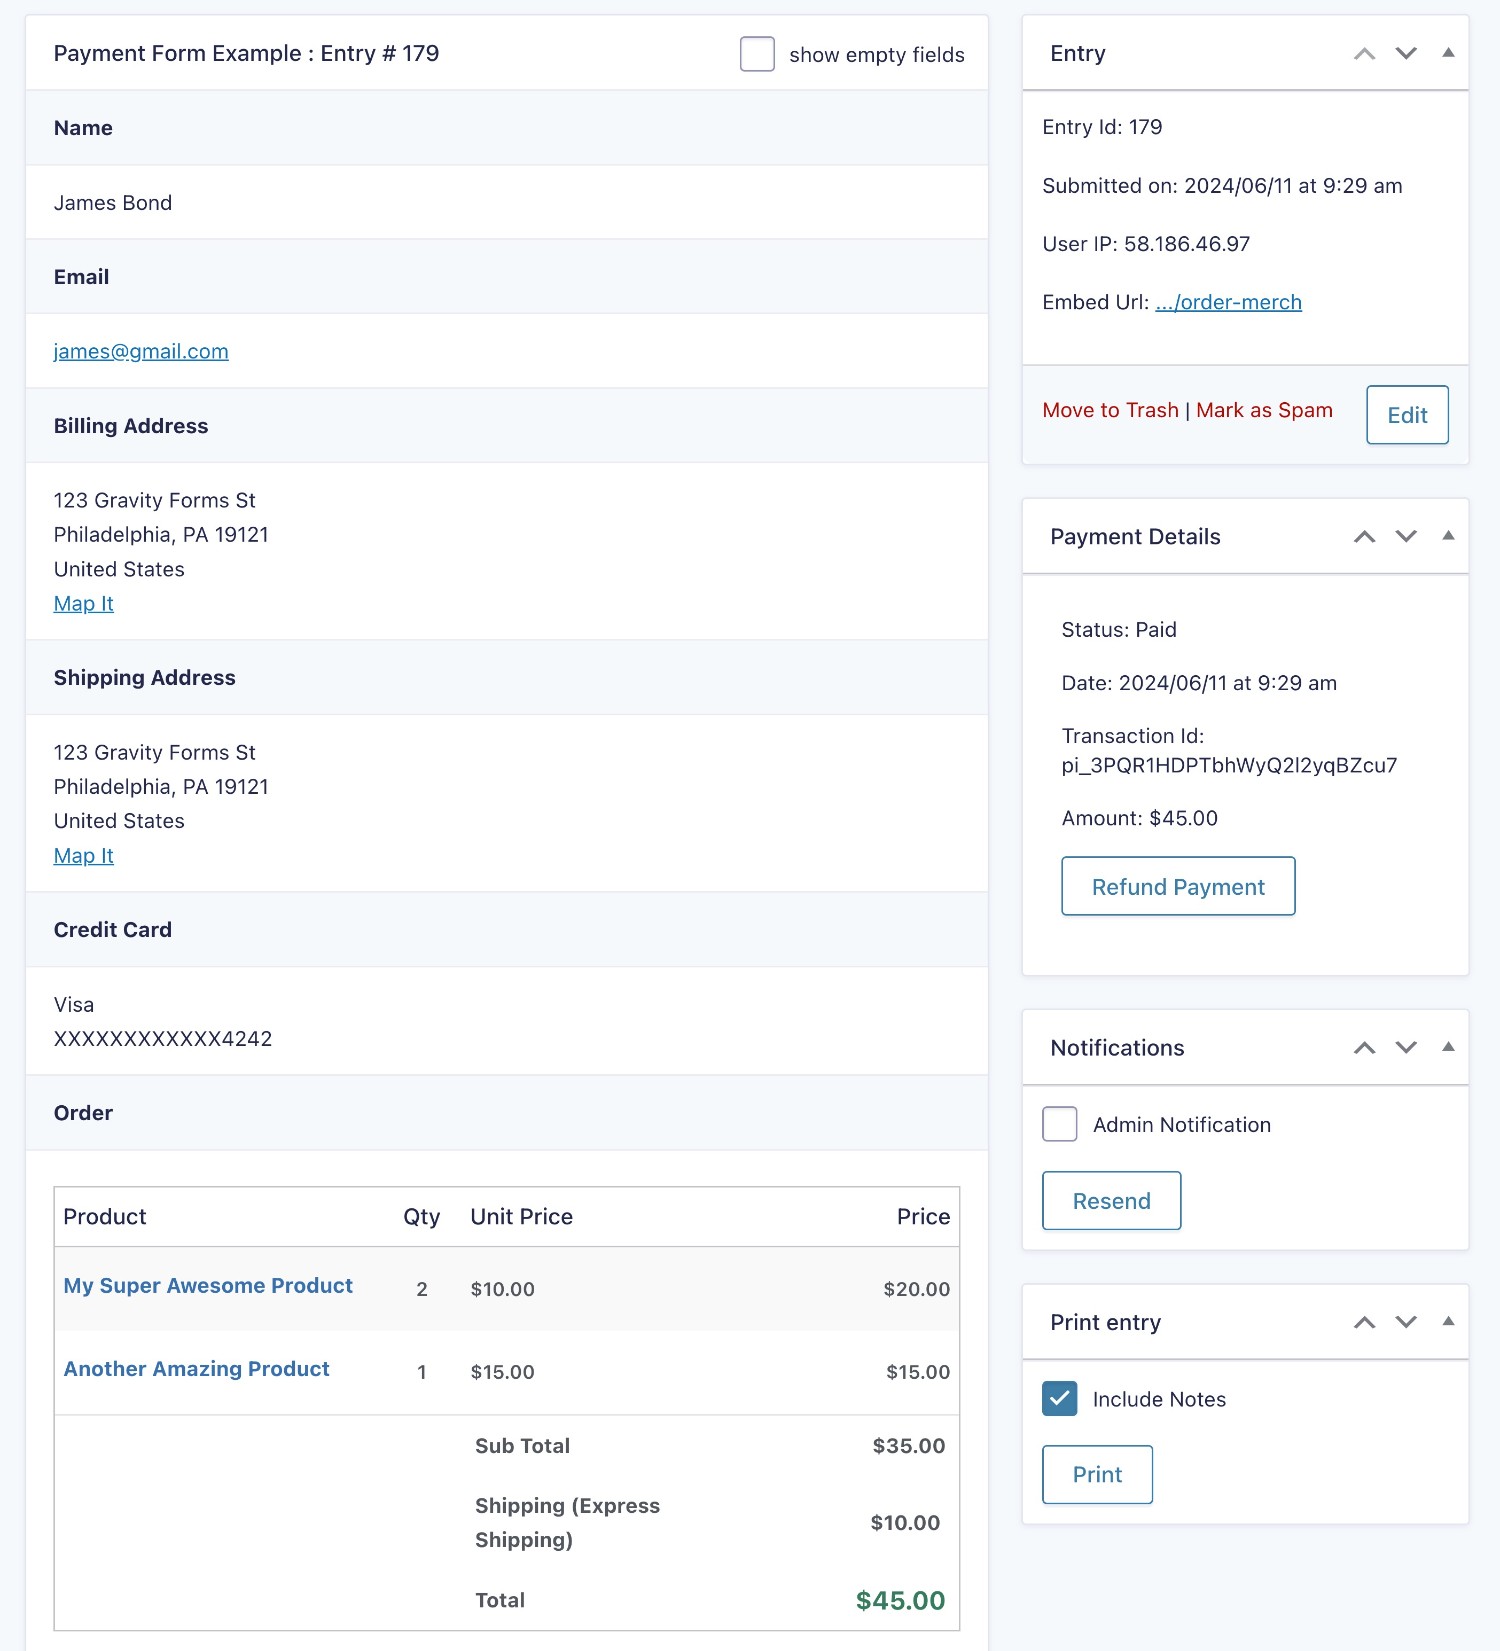
Task: Select Another Amazing Product row name
Action: (196, 1369)
